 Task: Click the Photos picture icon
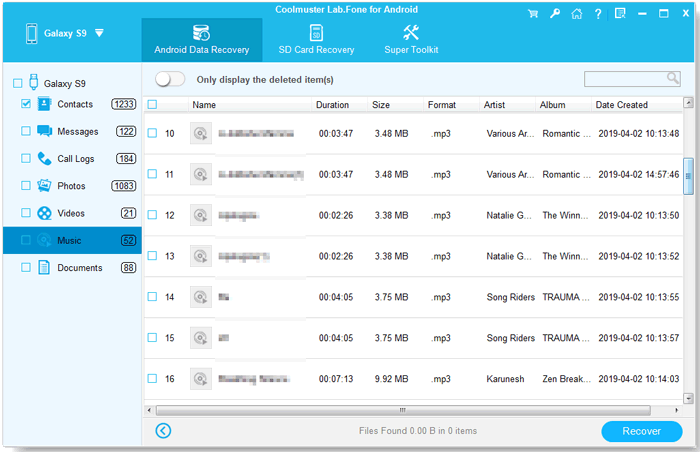44,185
